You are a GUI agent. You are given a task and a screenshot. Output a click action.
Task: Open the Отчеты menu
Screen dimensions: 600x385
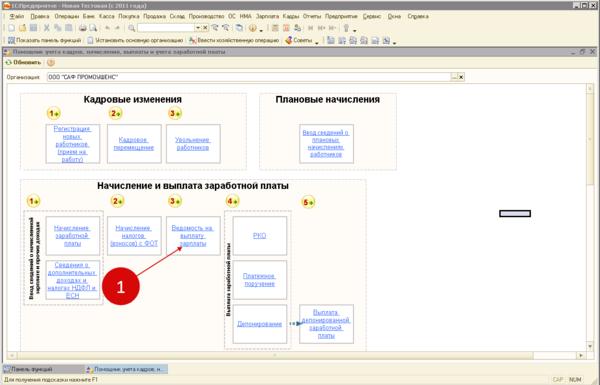312,16
